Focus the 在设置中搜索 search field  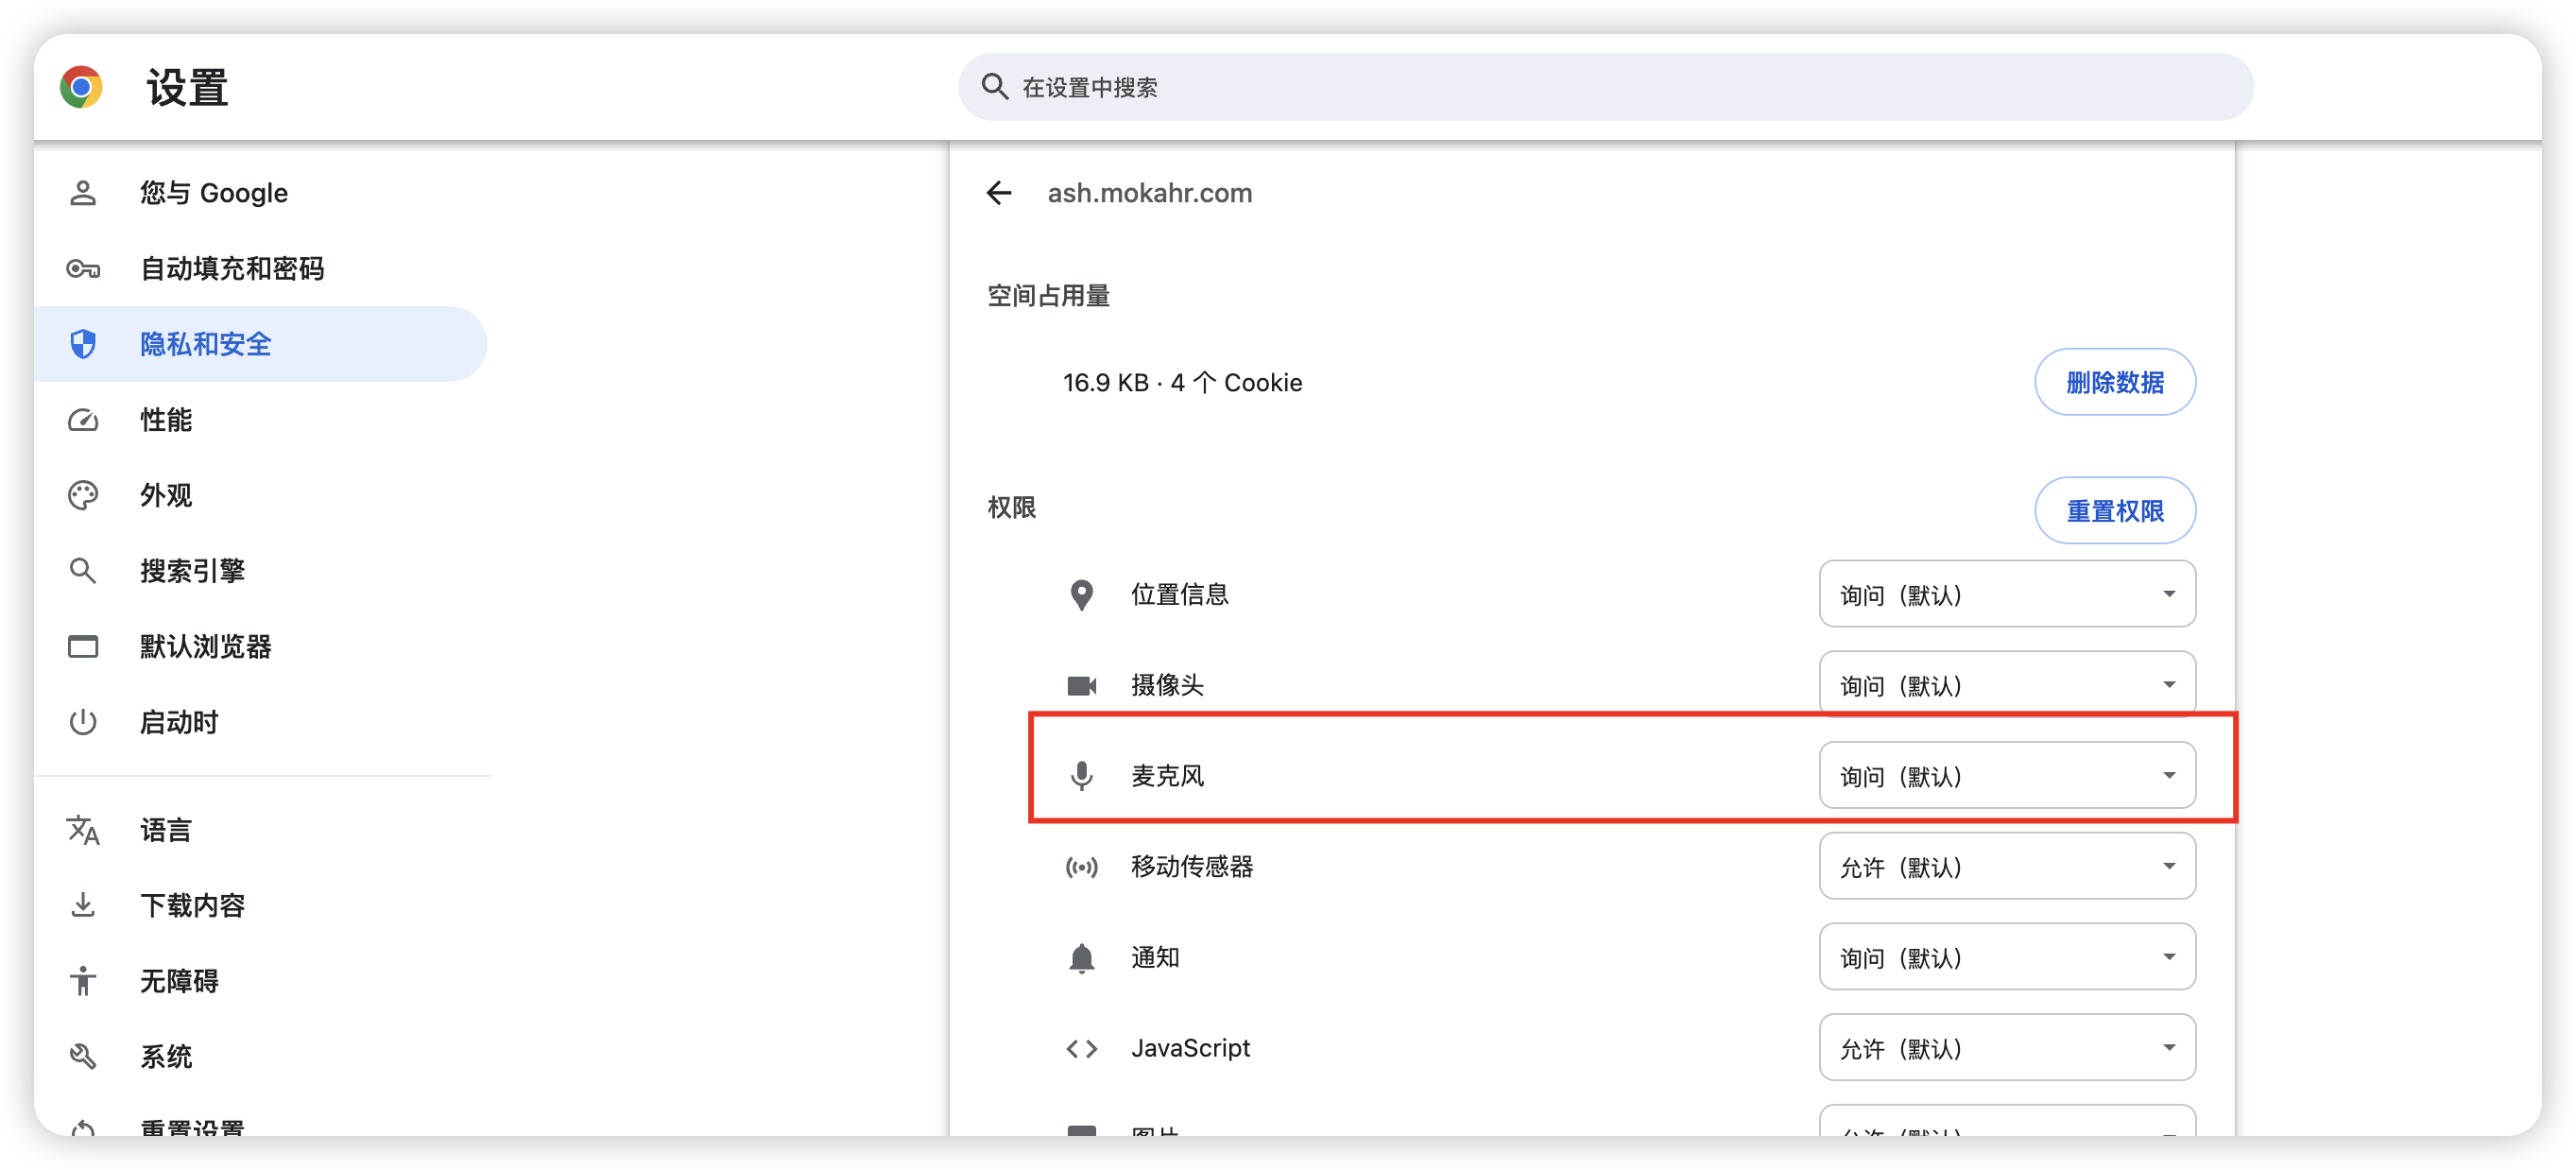(1600, 87)
